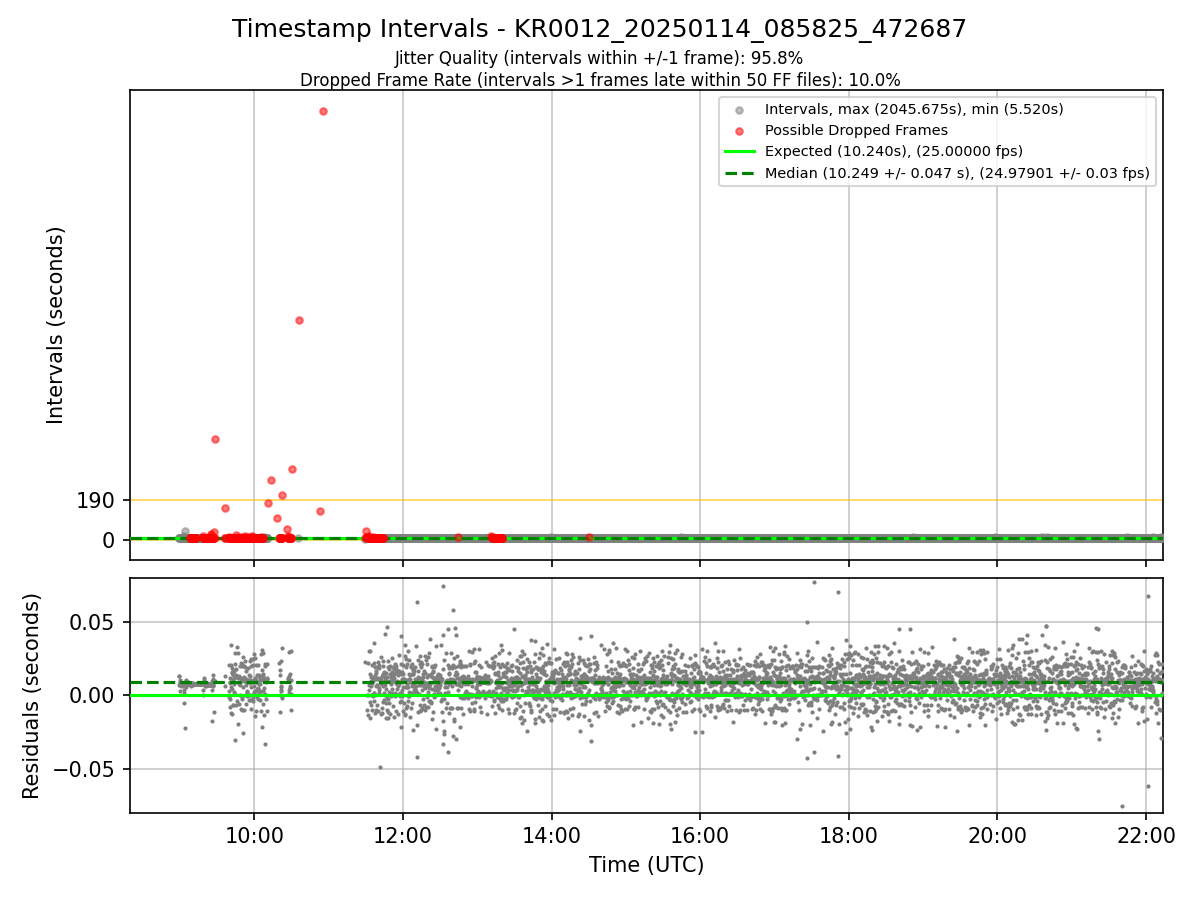
Task: Click legend entry 'Intervals, max (2045.675s), min (5.520s)'
Action: [x=914, y=109]
